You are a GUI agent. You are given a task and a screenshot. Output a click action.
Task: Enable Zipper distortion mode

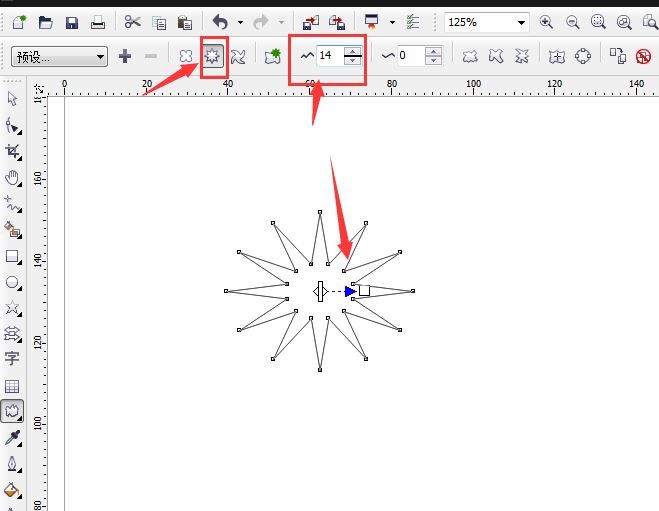pos(213,57)
